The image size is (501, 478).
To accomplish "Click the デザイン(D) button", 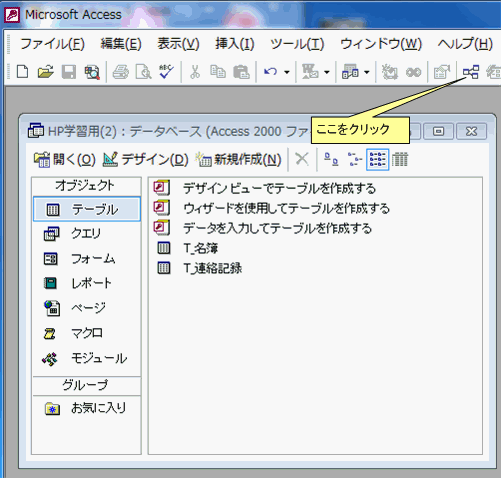I will point(146,159).
